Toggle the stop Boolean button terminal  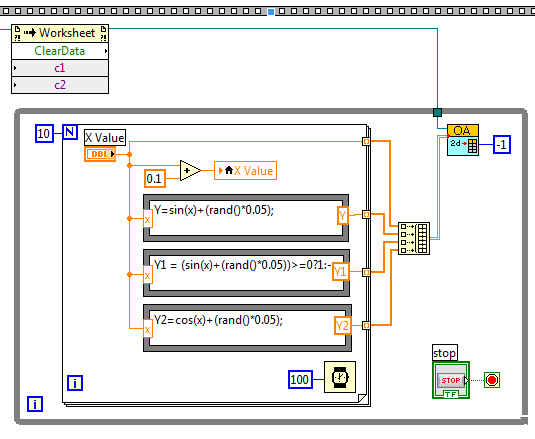[451, 380]
